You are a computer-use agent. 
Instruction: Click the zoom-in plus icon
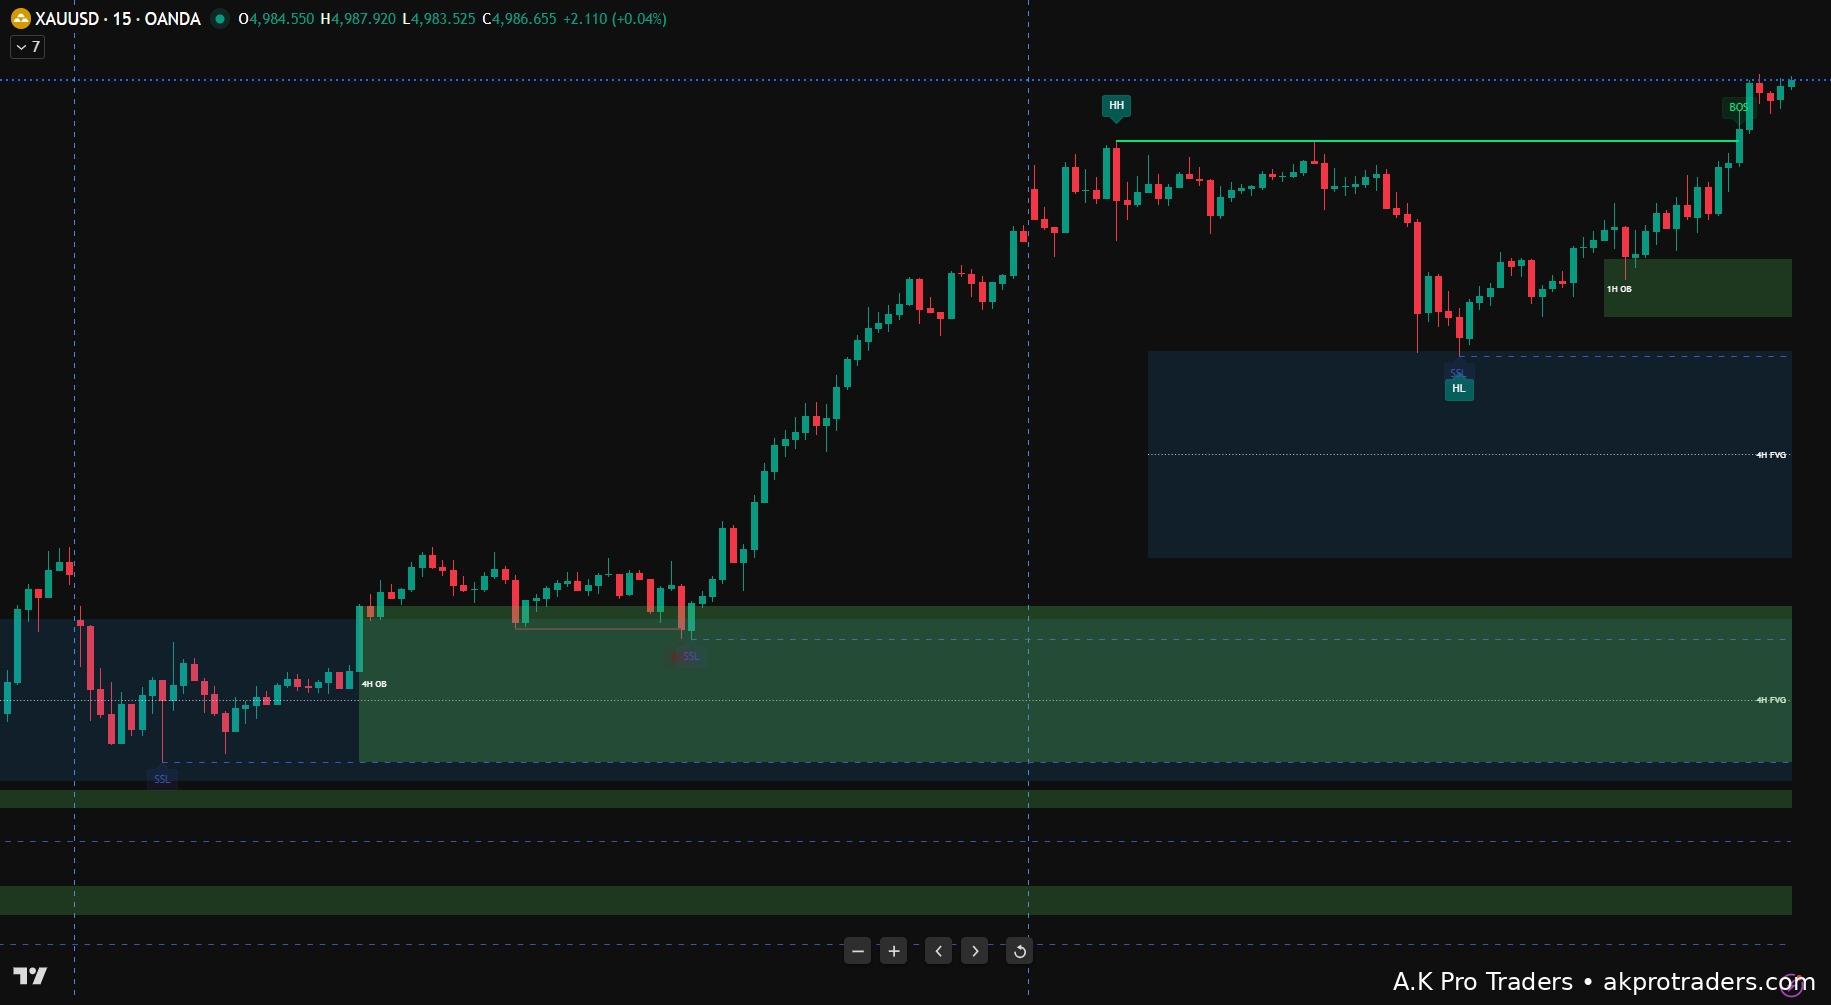893,950
